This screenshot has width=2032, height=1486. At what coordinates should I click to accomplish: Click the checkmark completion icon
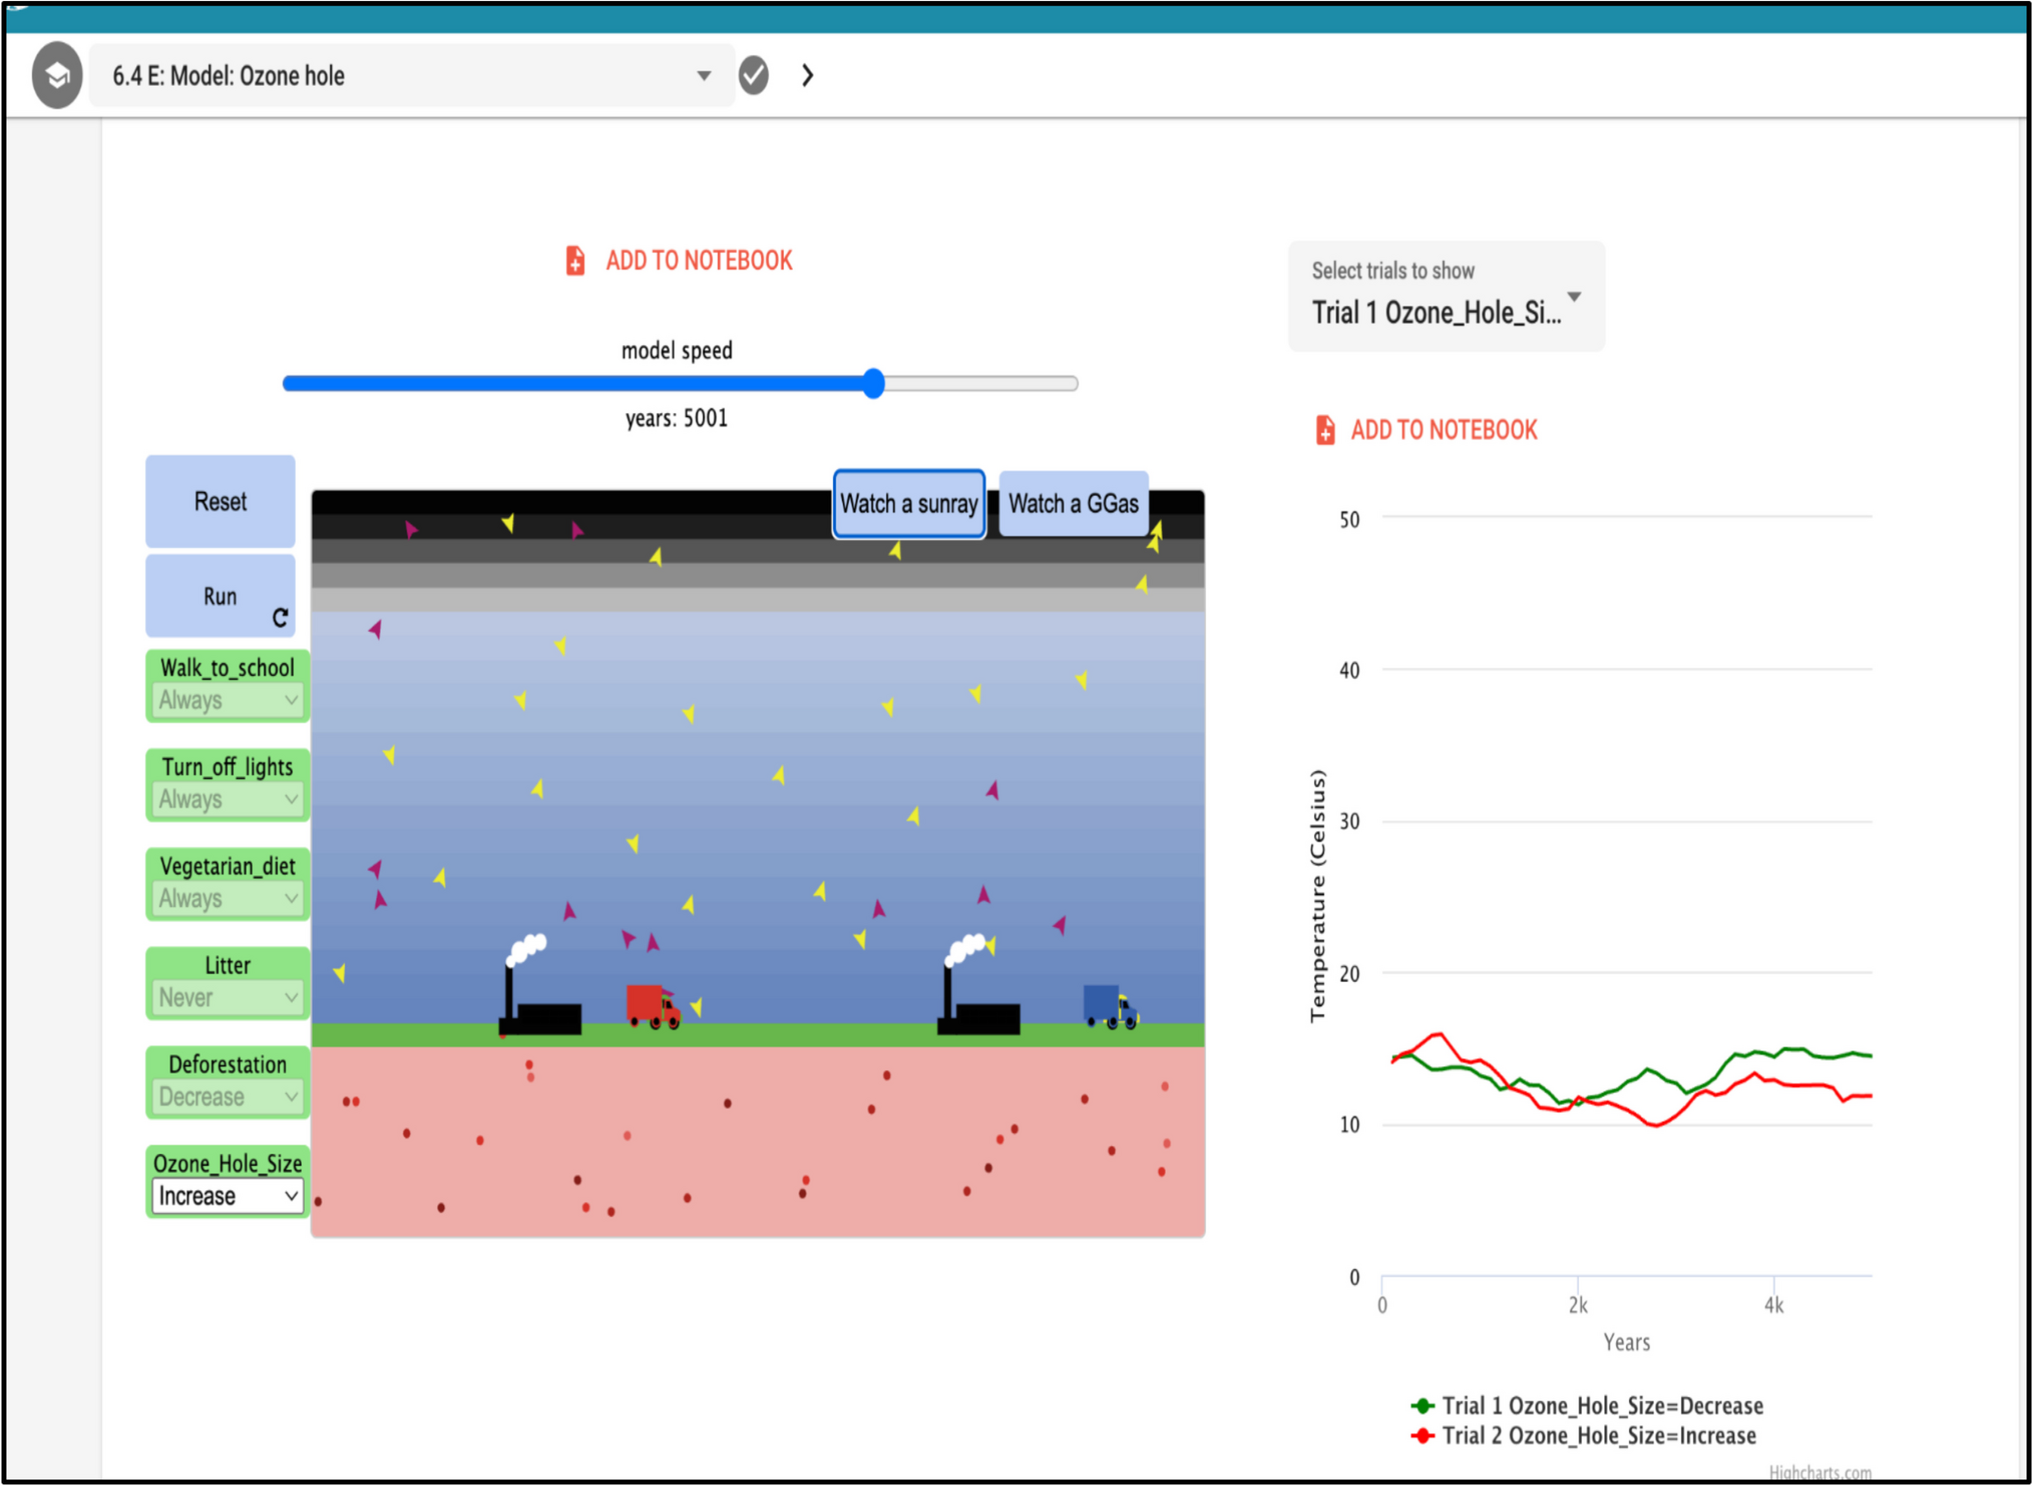[753, 75]
